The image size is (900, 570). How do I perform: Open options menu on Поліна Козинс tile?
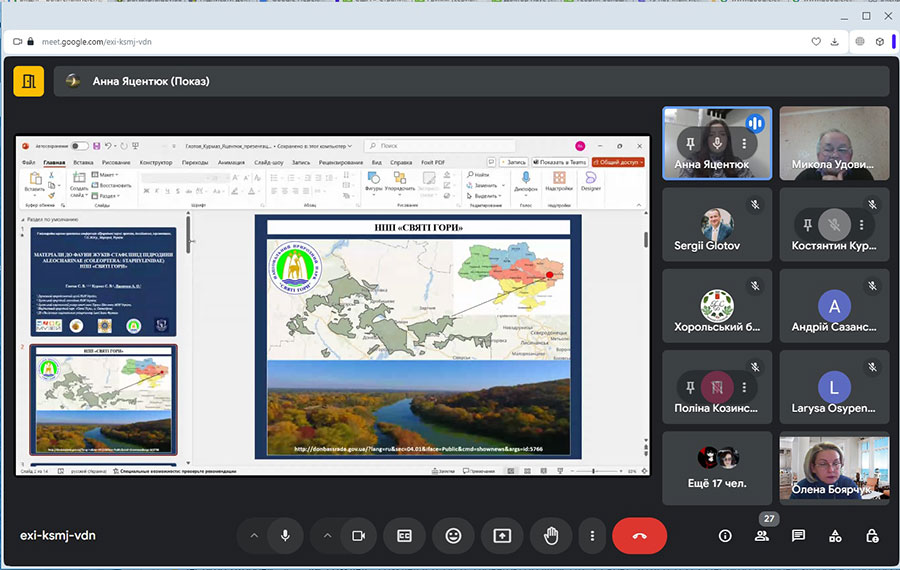tap(744, 387)
